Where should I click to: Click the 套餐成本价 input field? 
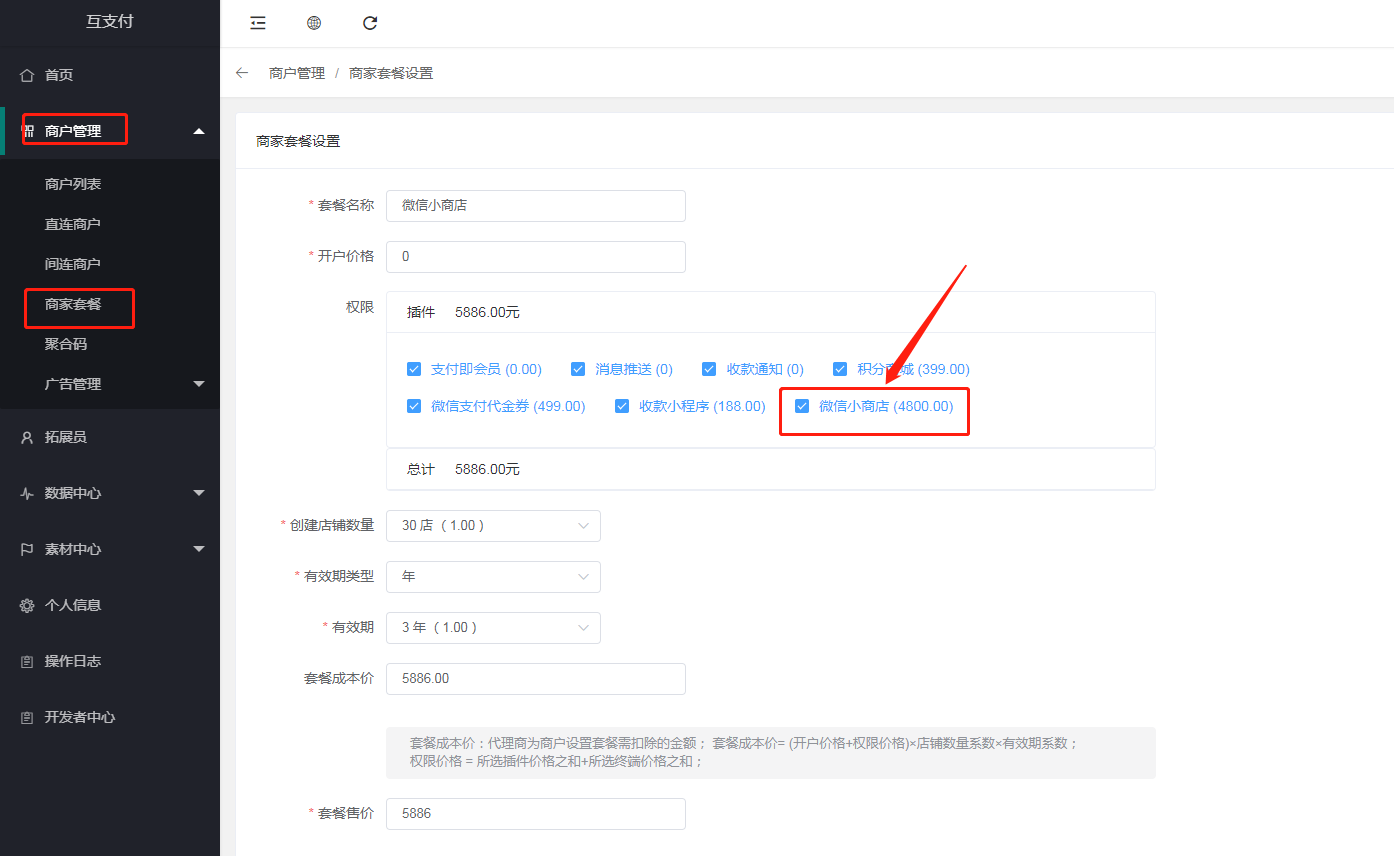(536, 678)
